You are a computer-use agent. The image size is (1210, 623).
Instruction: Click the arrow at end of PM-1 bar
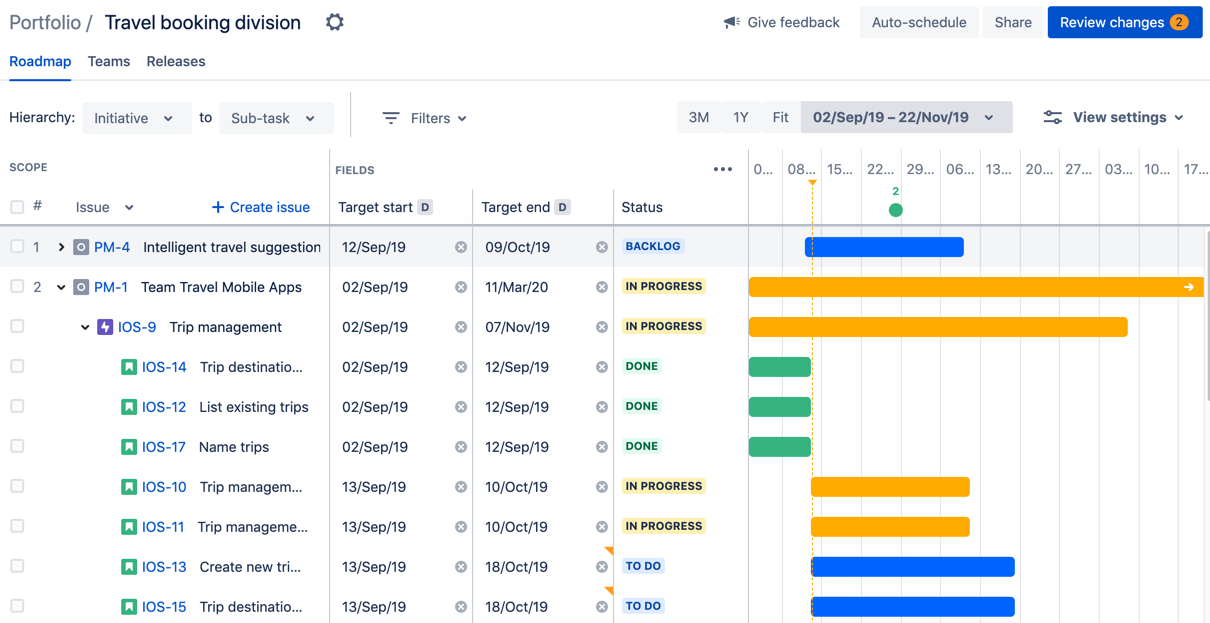tap(1189, 287)
